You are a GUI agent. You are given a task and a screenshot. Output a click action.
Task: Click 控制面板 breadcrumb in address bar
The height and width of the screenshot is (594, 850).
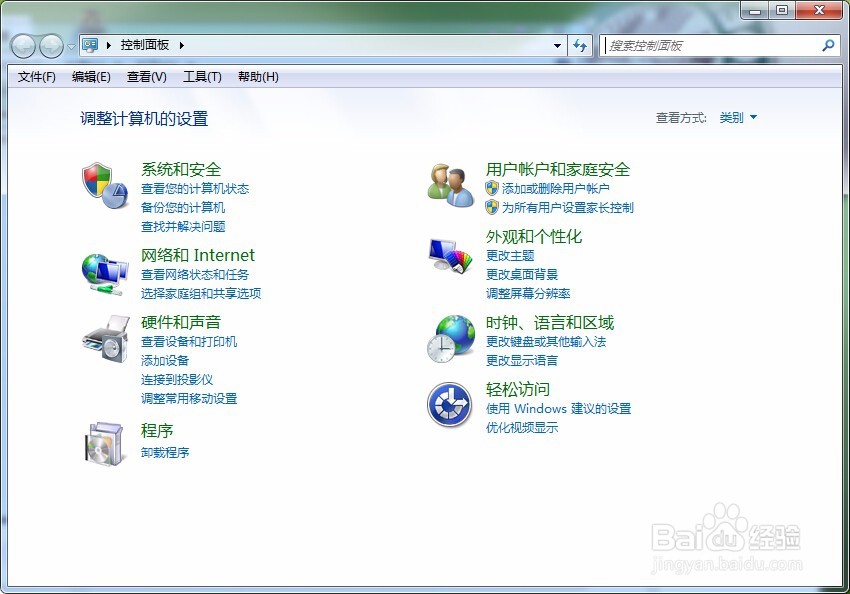tap(145, 45)
